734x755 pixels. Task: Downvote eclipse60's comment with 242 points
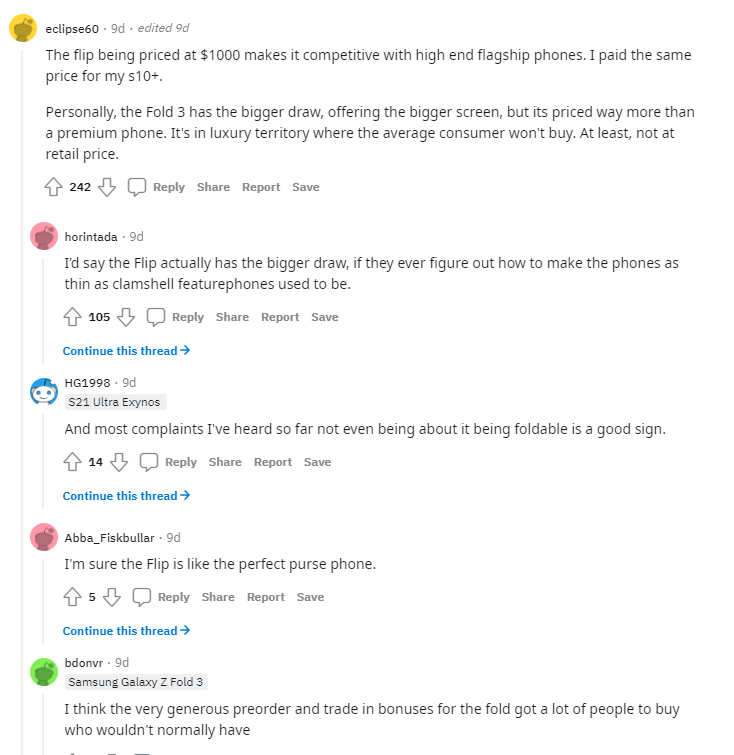[107, 187]
